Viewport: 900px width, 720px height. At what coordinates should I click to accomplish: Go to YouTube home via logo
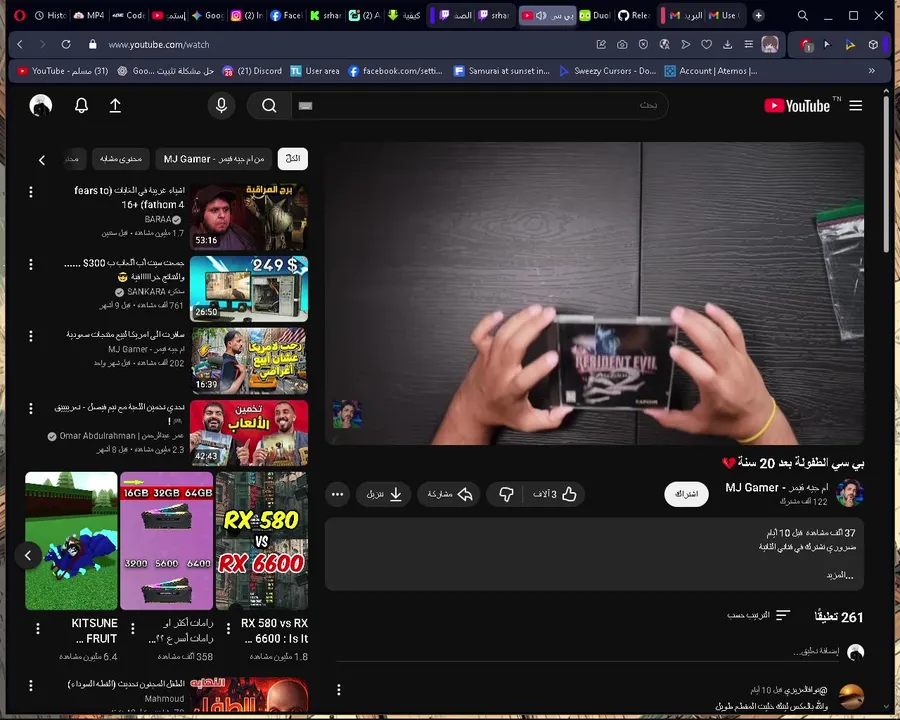[797, 106]
